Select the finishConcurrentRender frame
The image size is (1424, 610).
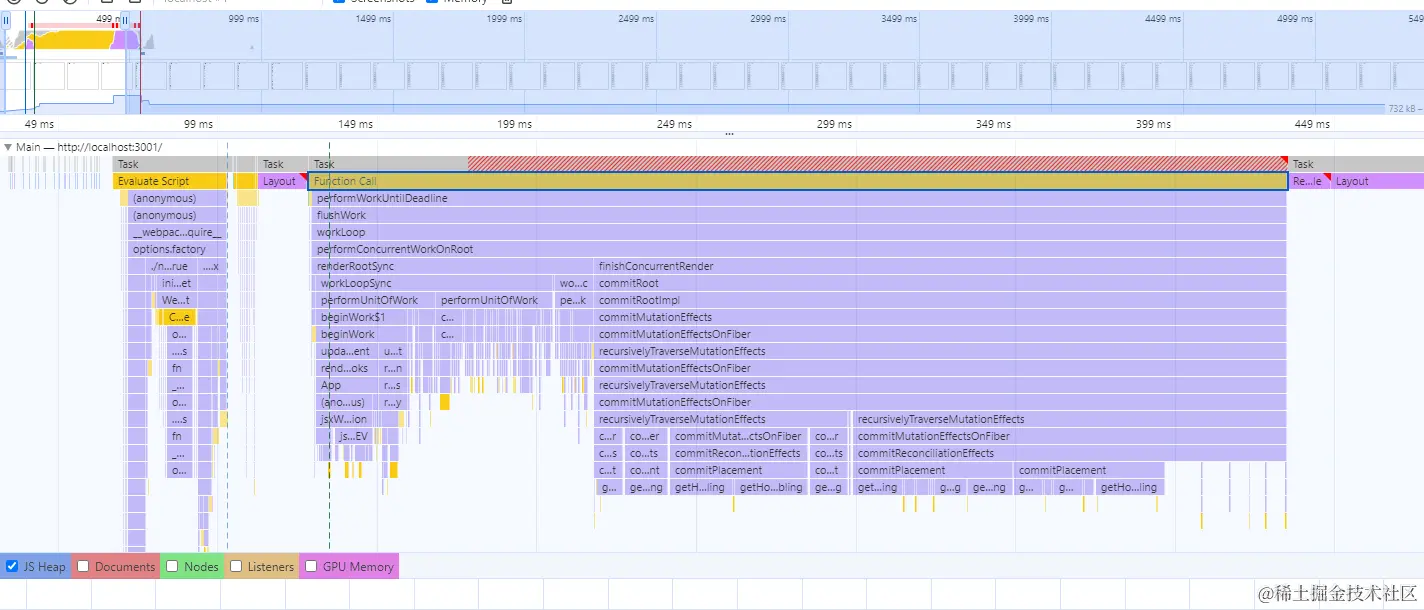[941, 266]
